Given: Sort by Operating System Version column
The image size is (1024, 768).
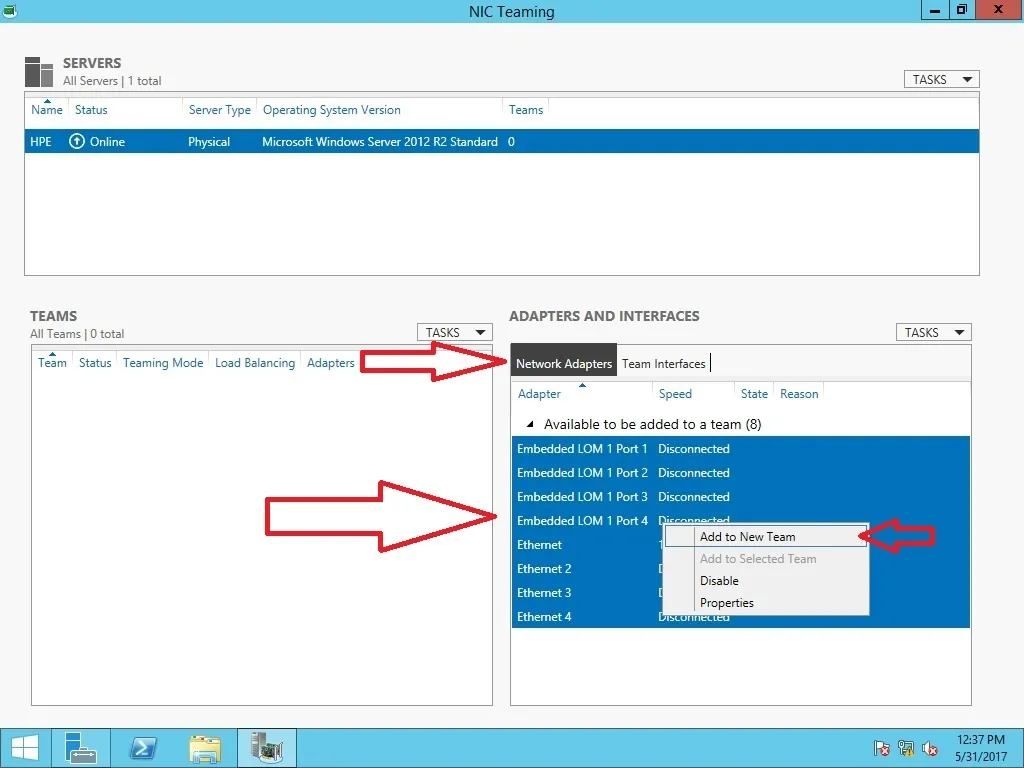Looking at the screenshot, I should pos(332,110).
